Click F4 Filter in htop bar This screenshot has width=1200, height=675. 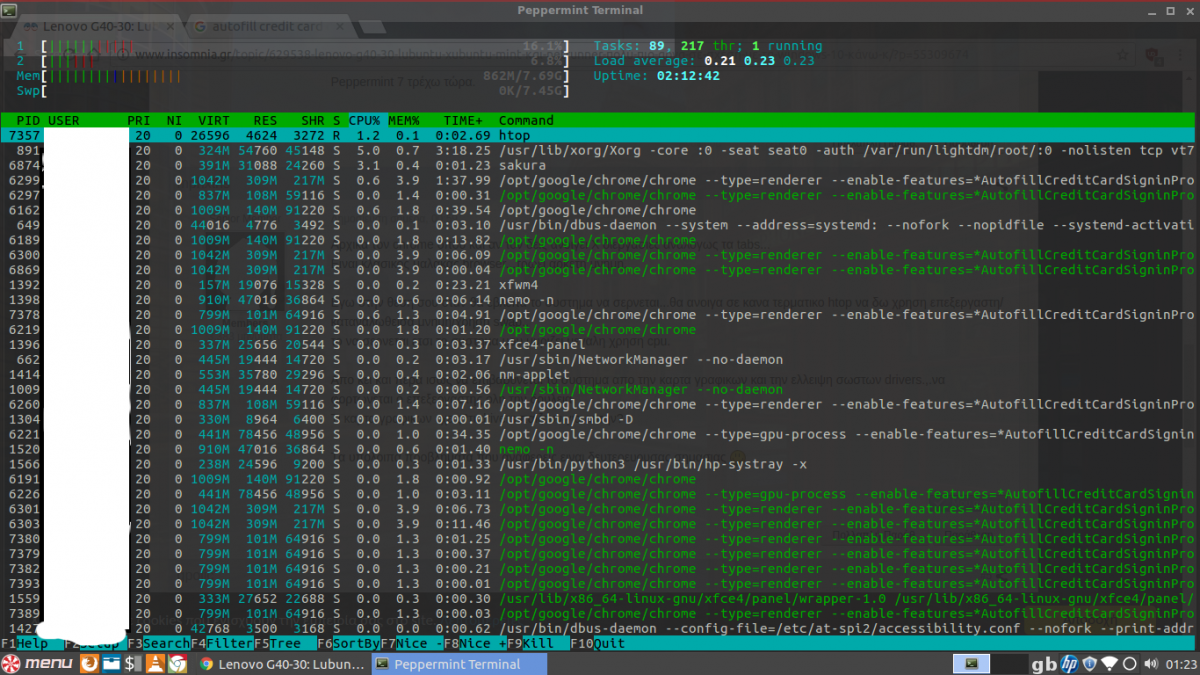click(x=221, y=643)
